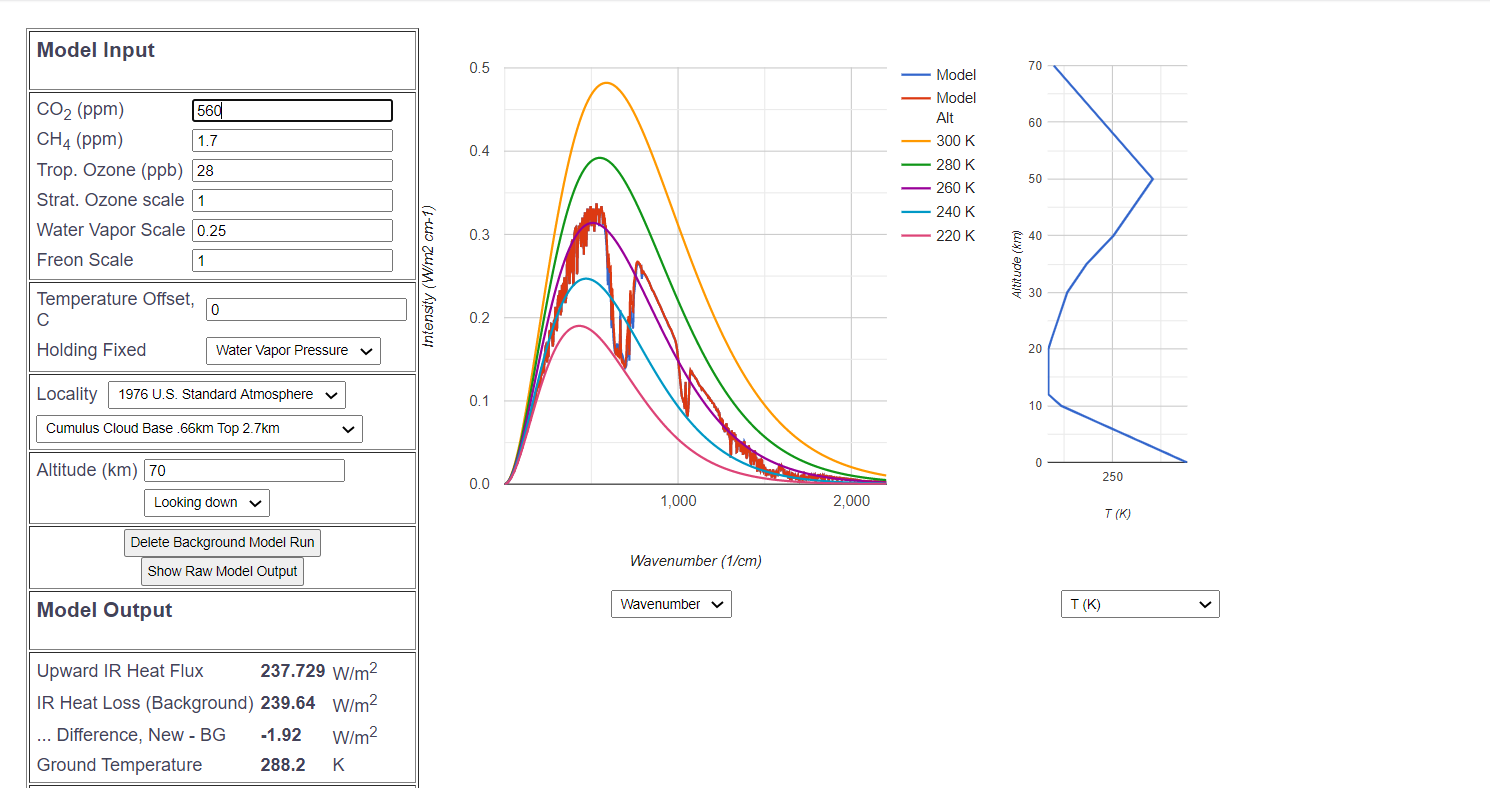Click the Temperature Offset input field

(x=306, y=310)
